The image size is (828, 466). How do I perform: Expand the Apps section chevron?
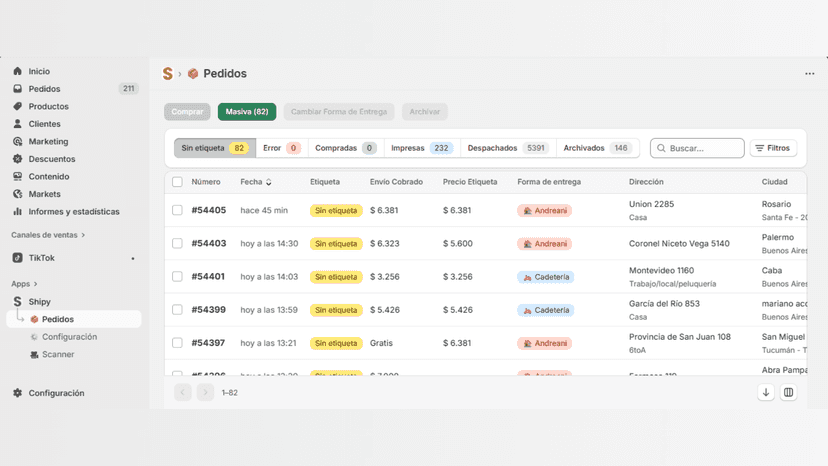pos(35,284)
